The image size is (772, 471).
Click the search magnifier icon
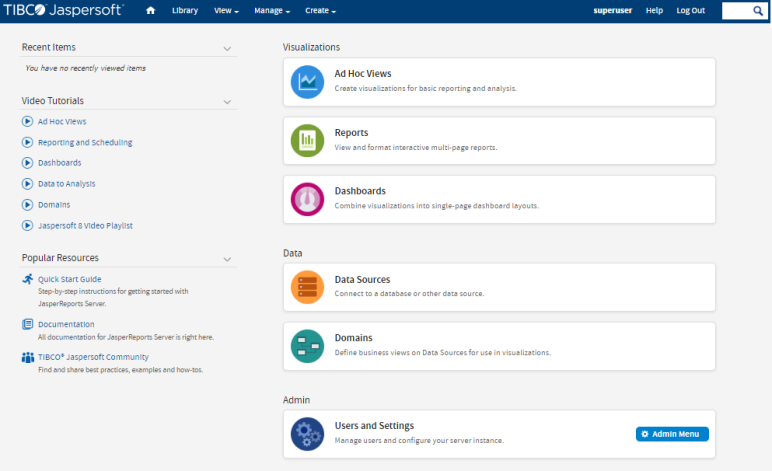pyautogui.click(x=758, y=10)
